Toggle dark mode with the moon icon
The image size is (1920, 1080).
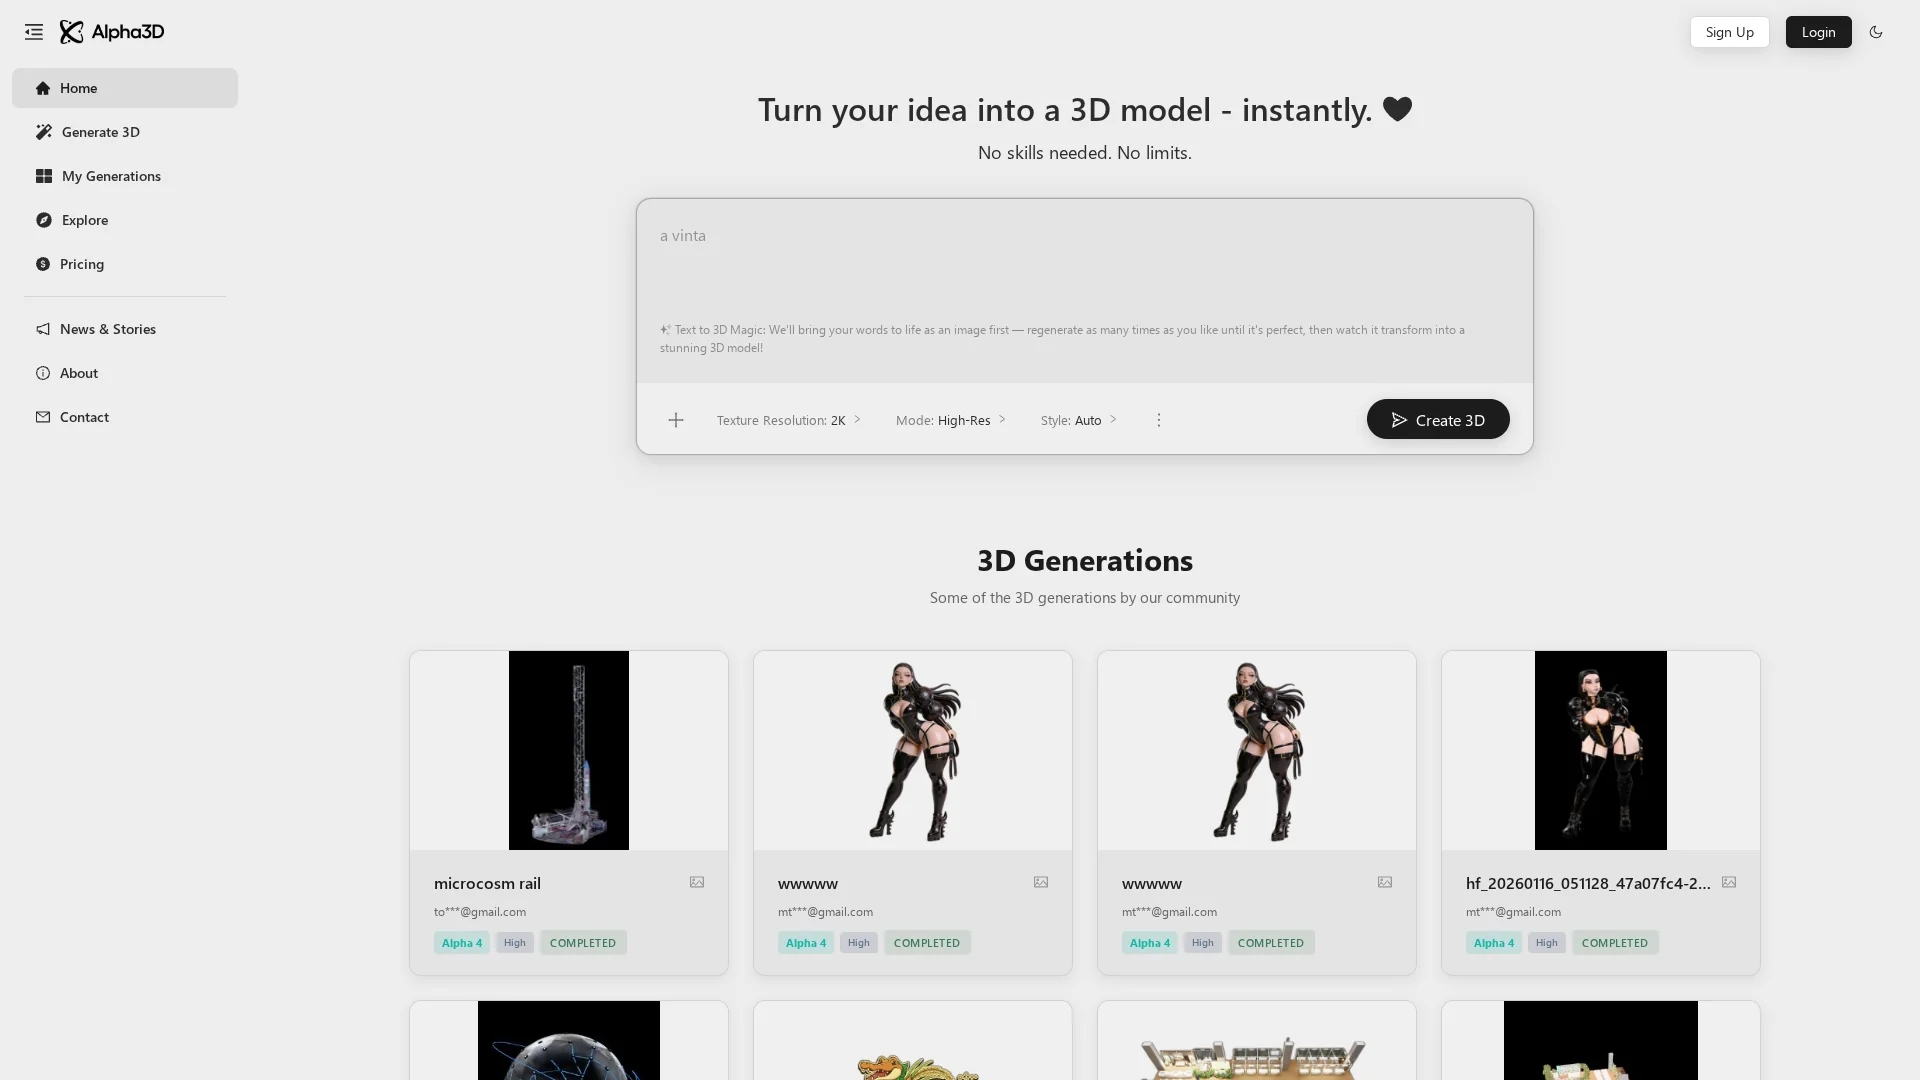[1876, 32]
